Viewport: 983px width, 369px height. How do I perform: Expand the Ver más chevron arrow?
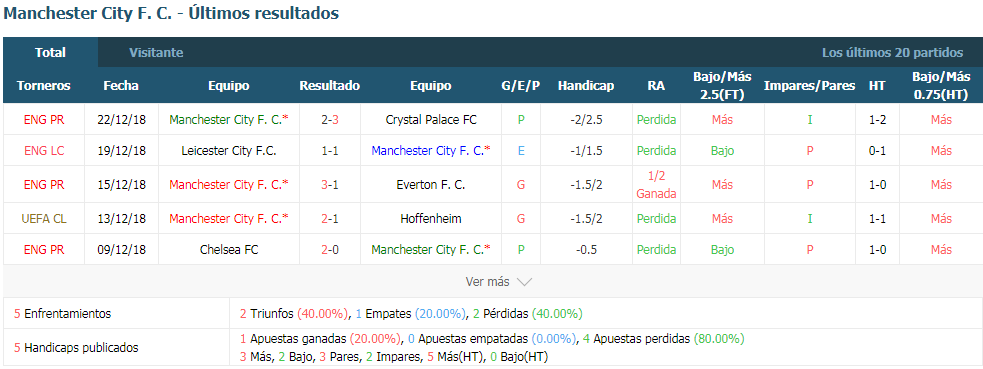pyautogui.click(x=523, y=283)
